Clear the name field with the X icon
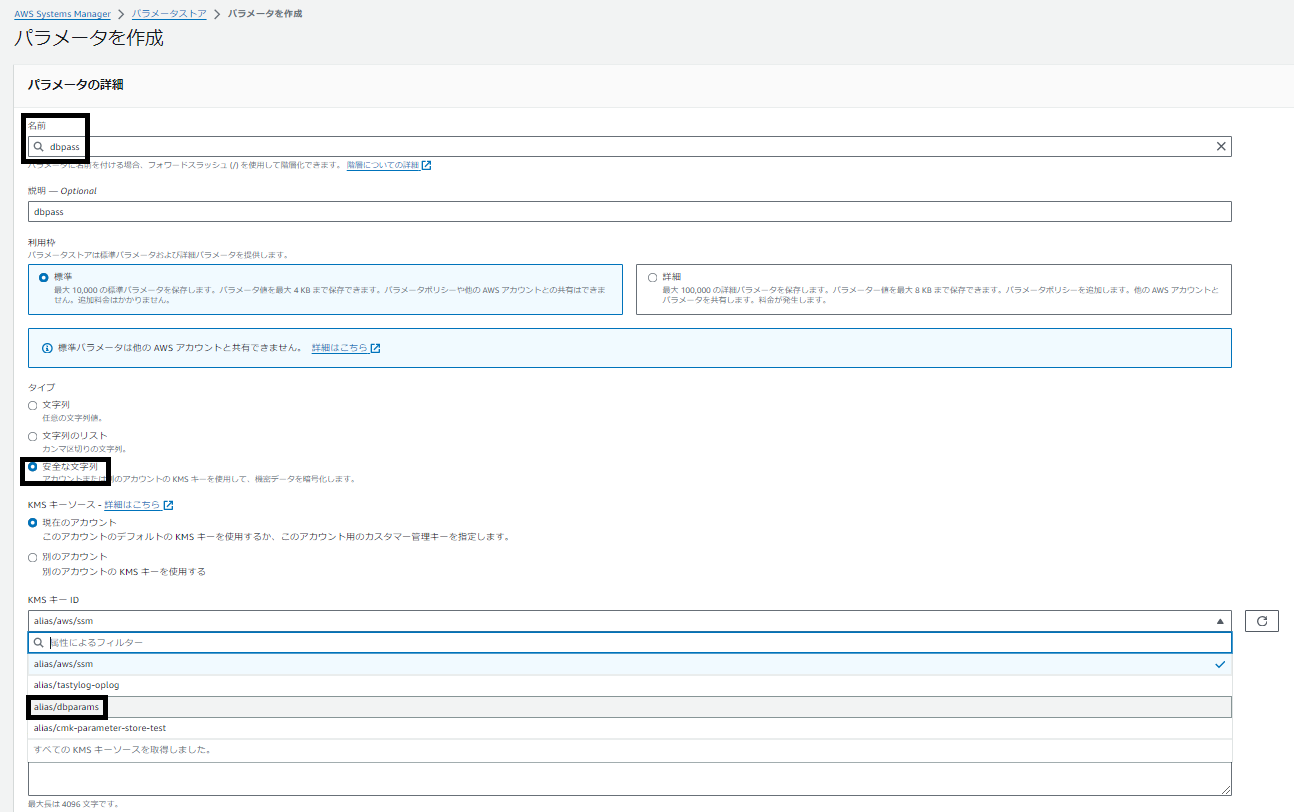 click(1220, 146)
